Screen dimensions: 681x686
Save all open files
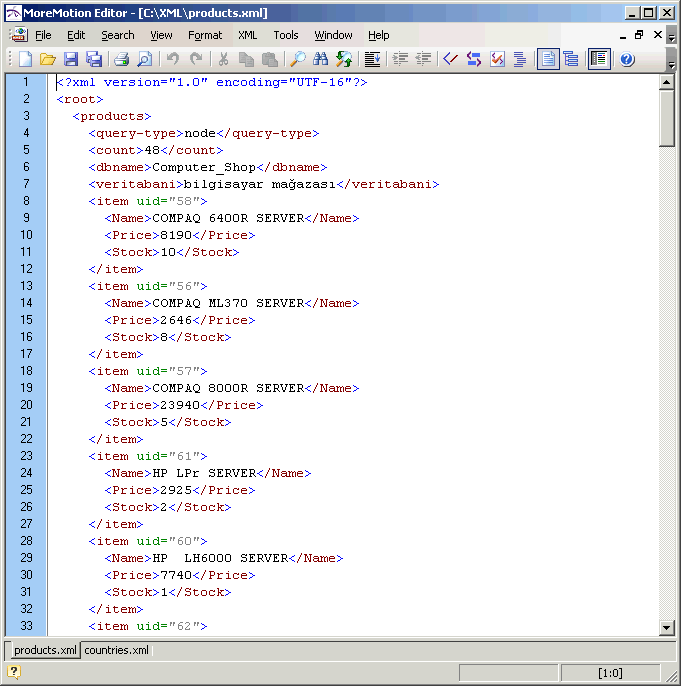[x=94, y=59]
